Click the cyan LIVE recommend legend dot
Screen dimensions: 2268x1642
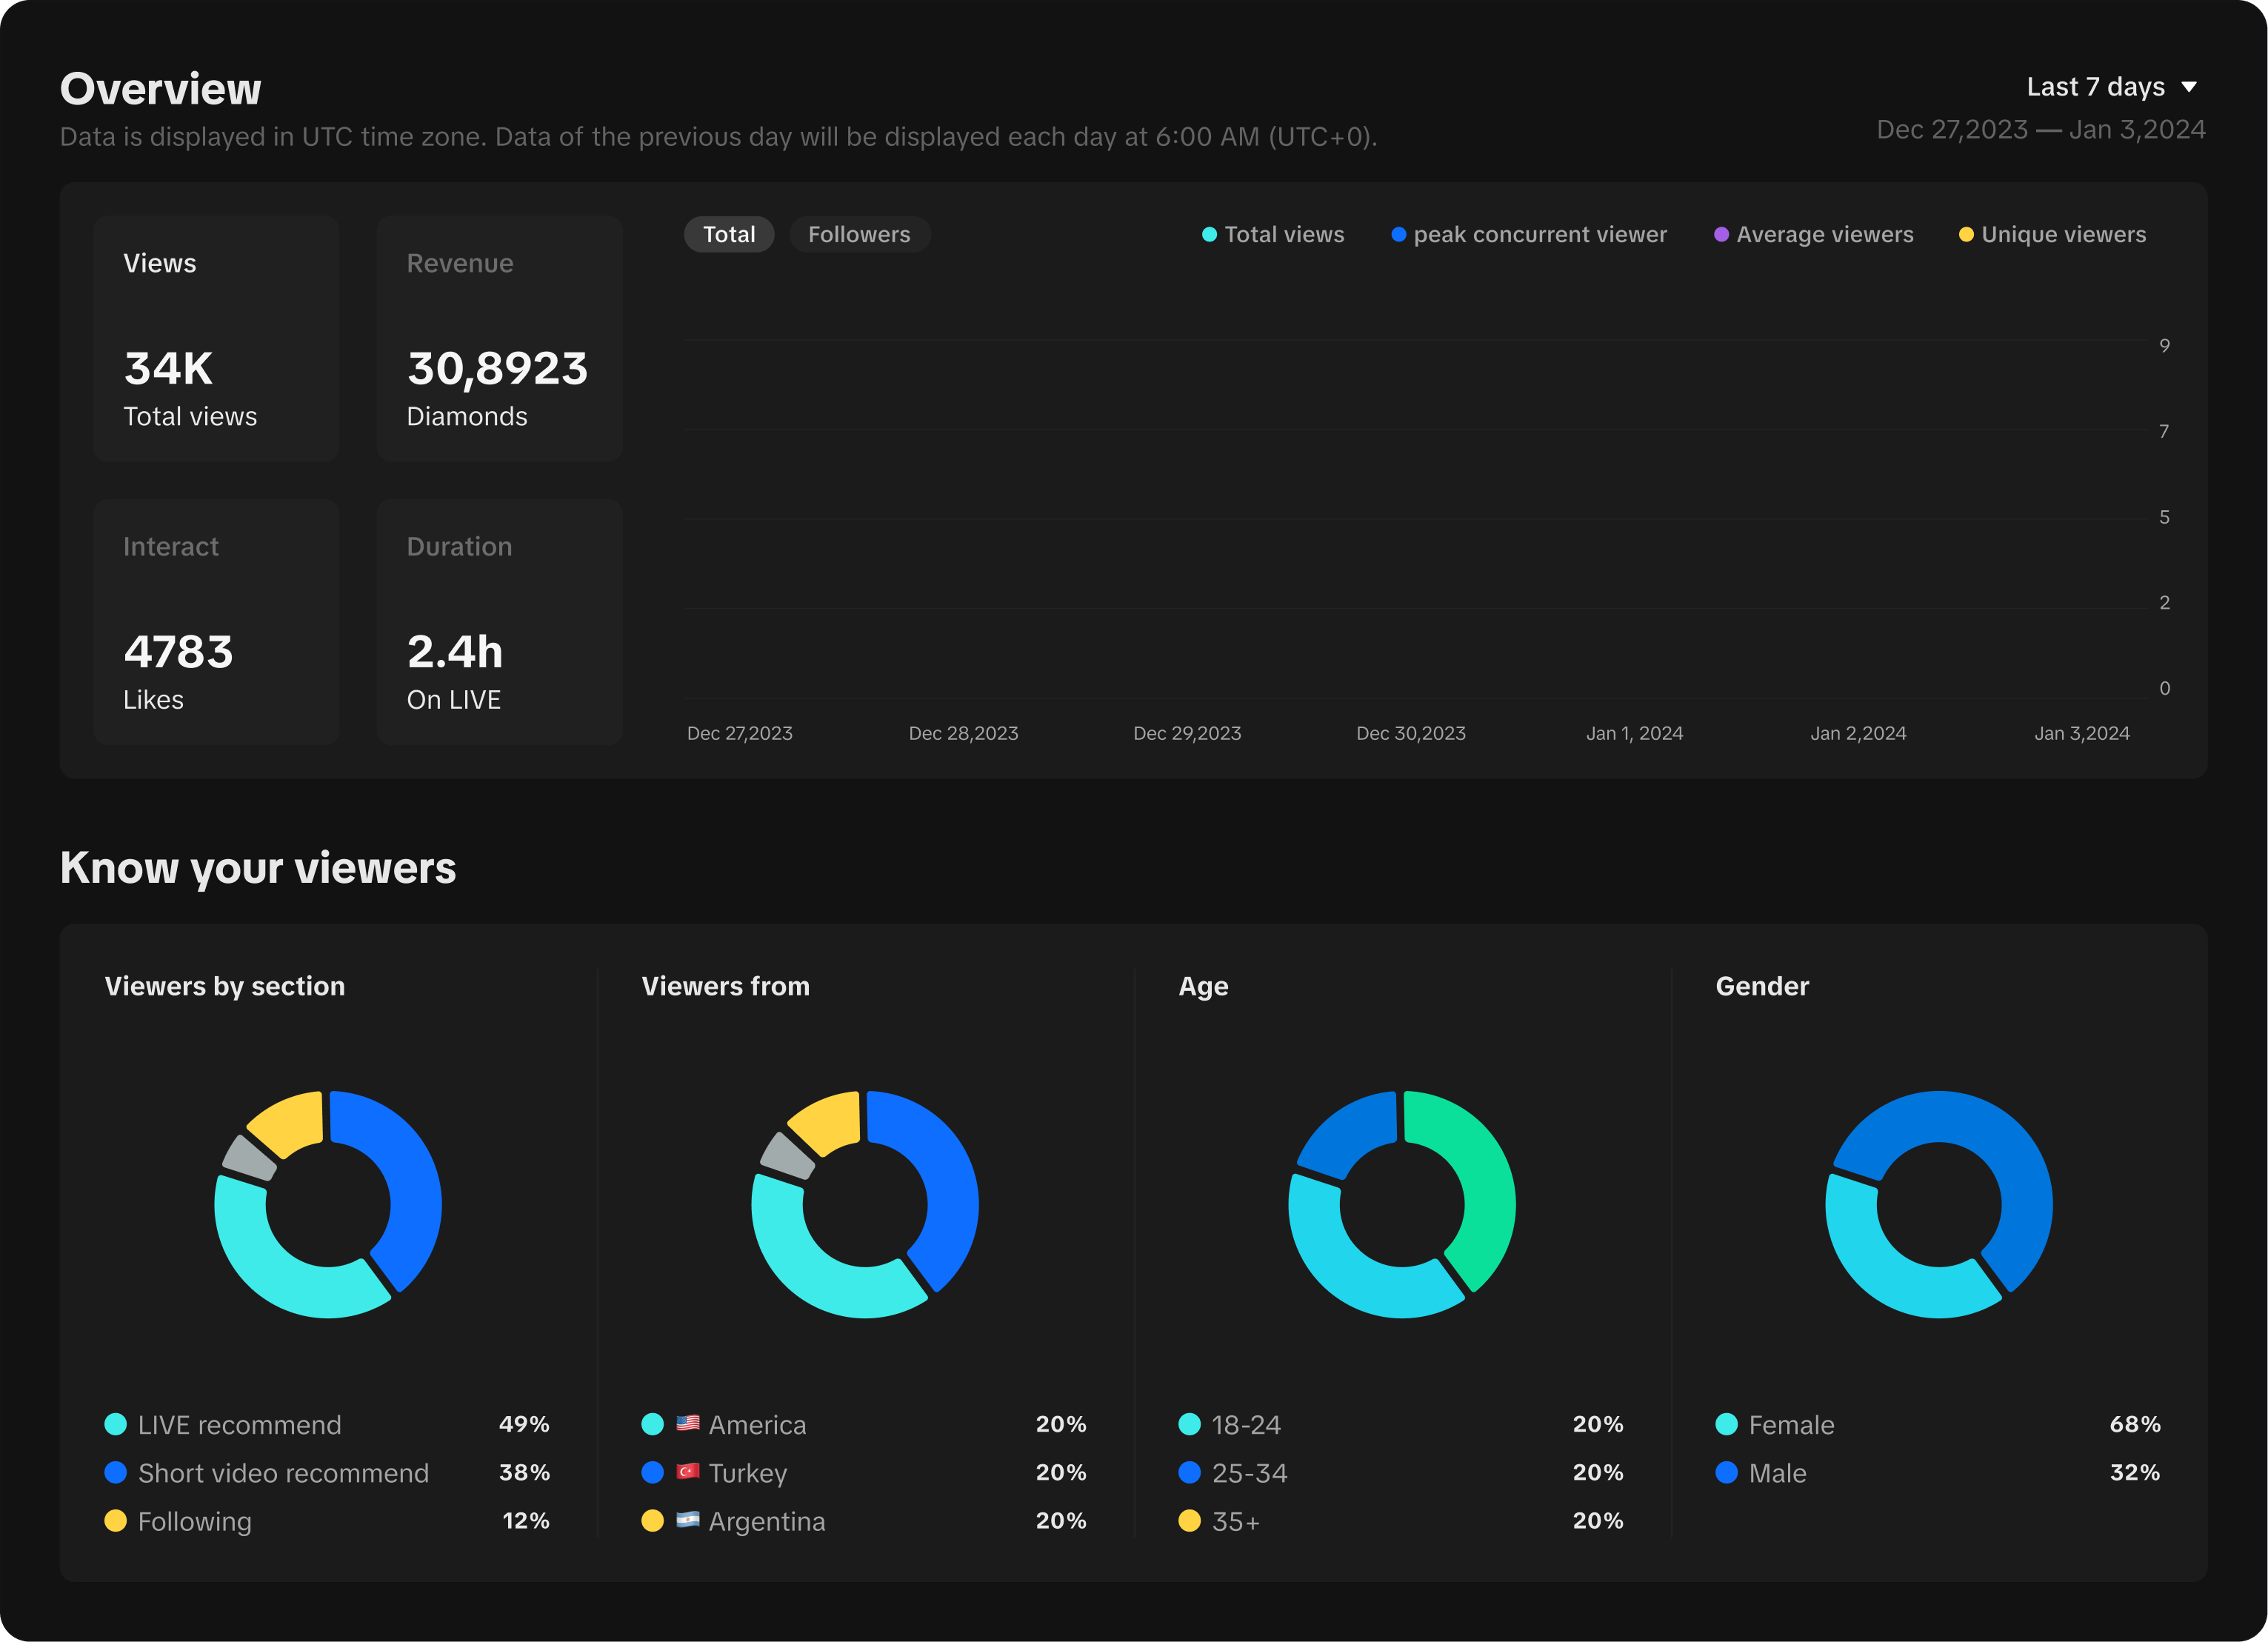116,1424
